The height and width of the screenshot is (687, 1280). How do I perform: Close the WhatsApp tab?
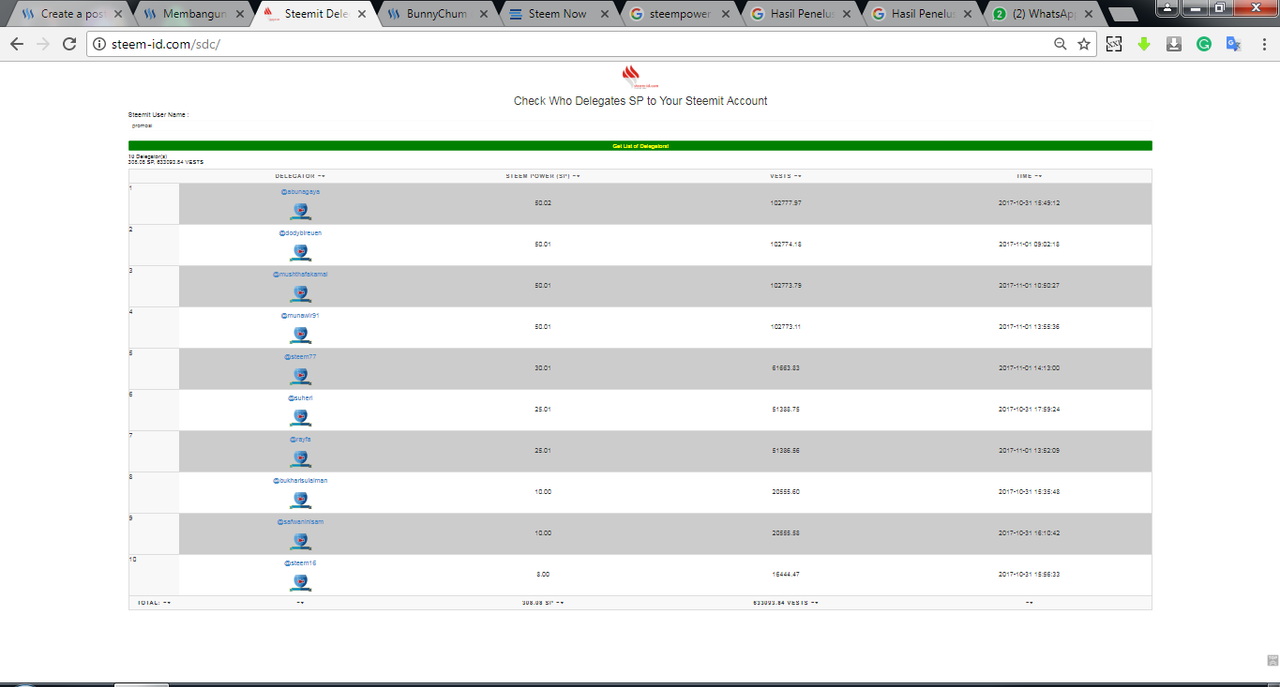click(1088, 14)
